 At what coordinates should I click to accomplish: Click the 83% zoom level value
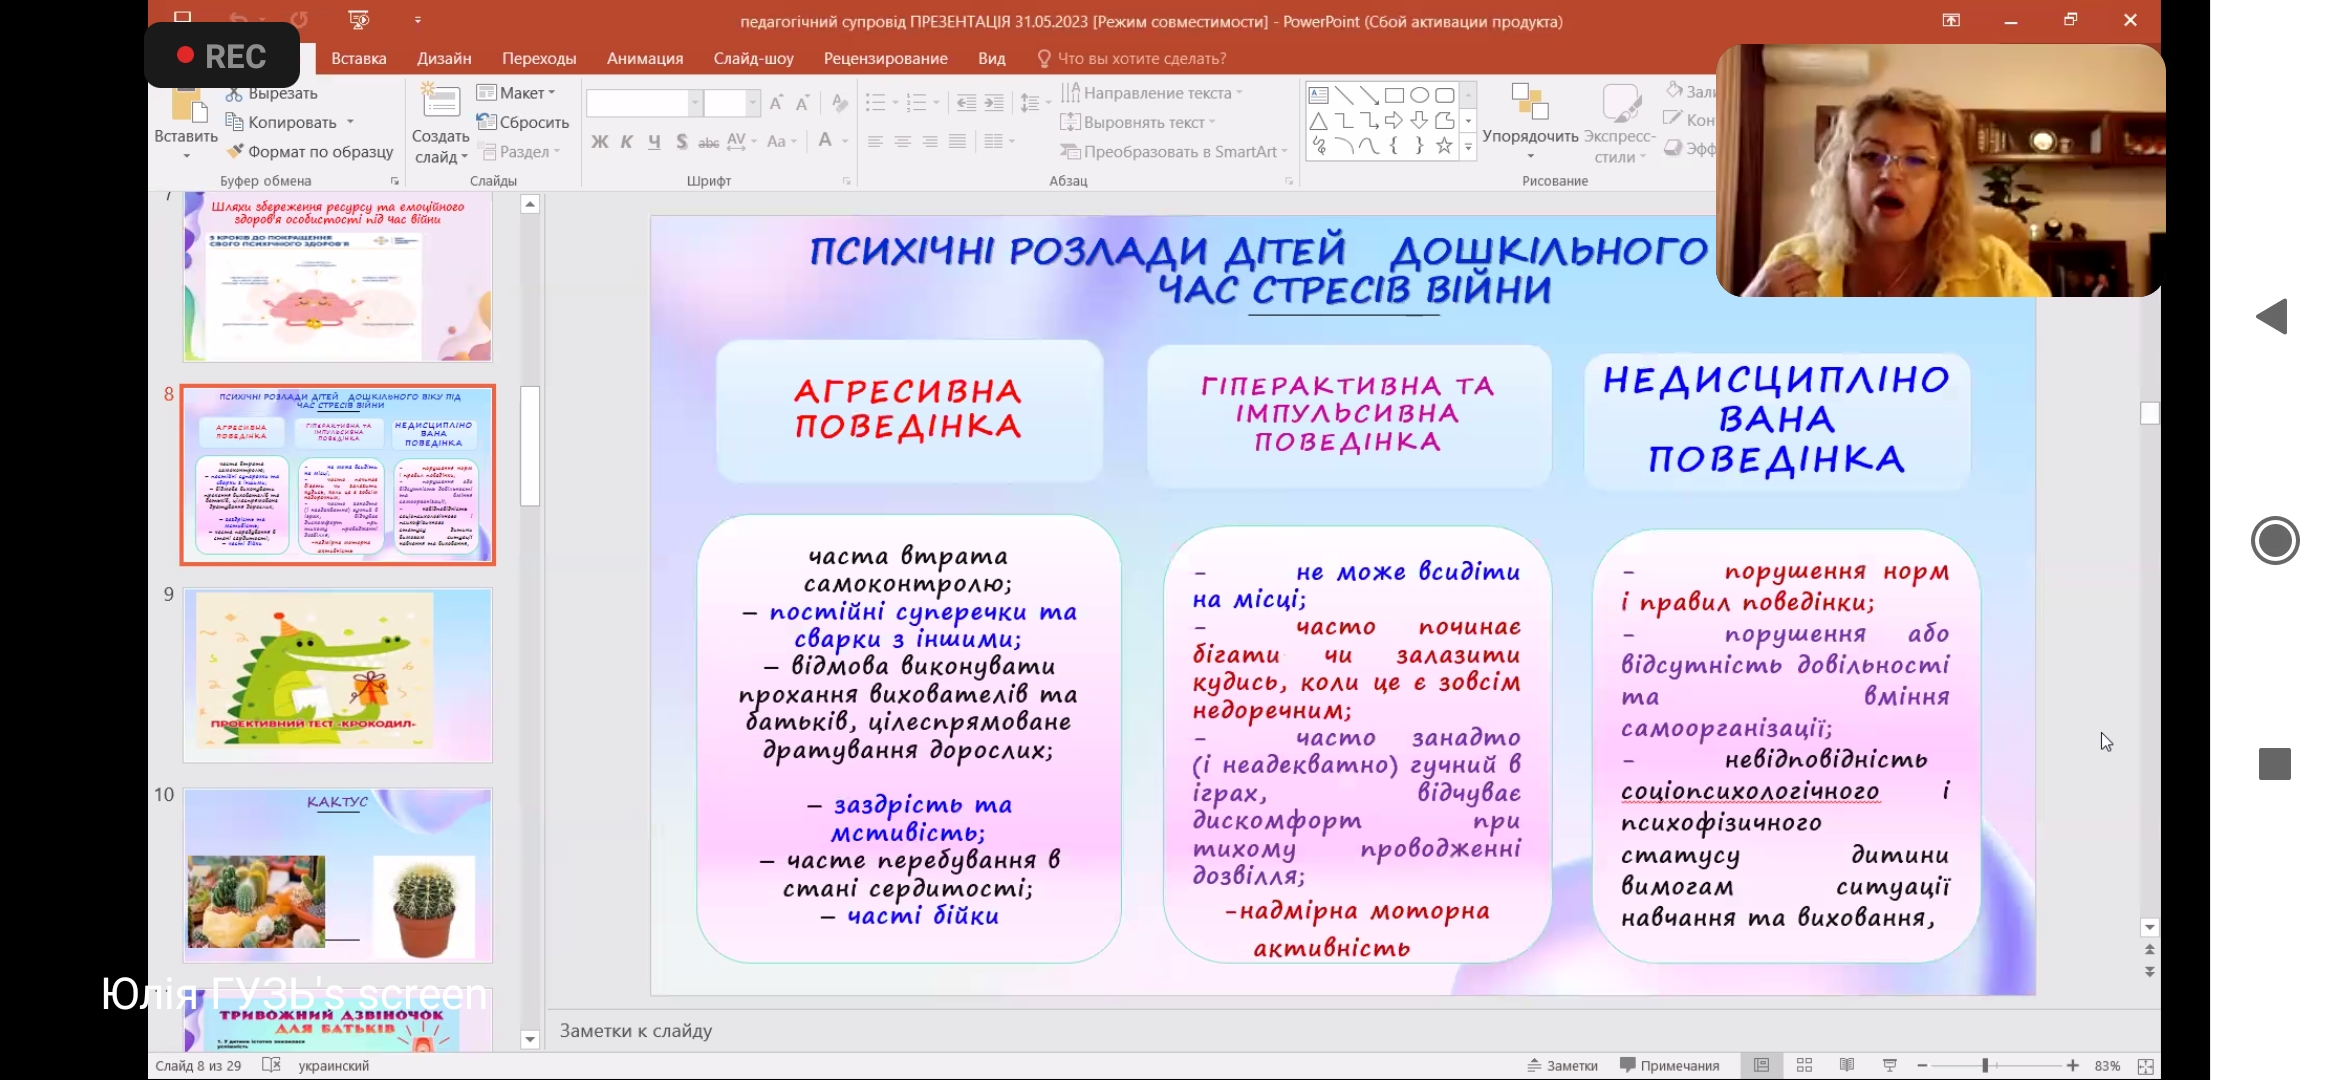[2107, 1066]
